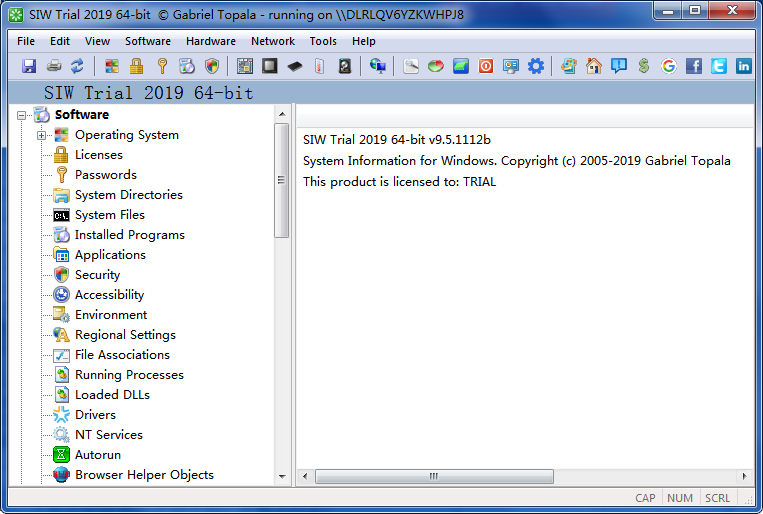Screen dimensions: 763x514
Task: Click the horizontal scrollbar right arrow
Action: [745, 477]
